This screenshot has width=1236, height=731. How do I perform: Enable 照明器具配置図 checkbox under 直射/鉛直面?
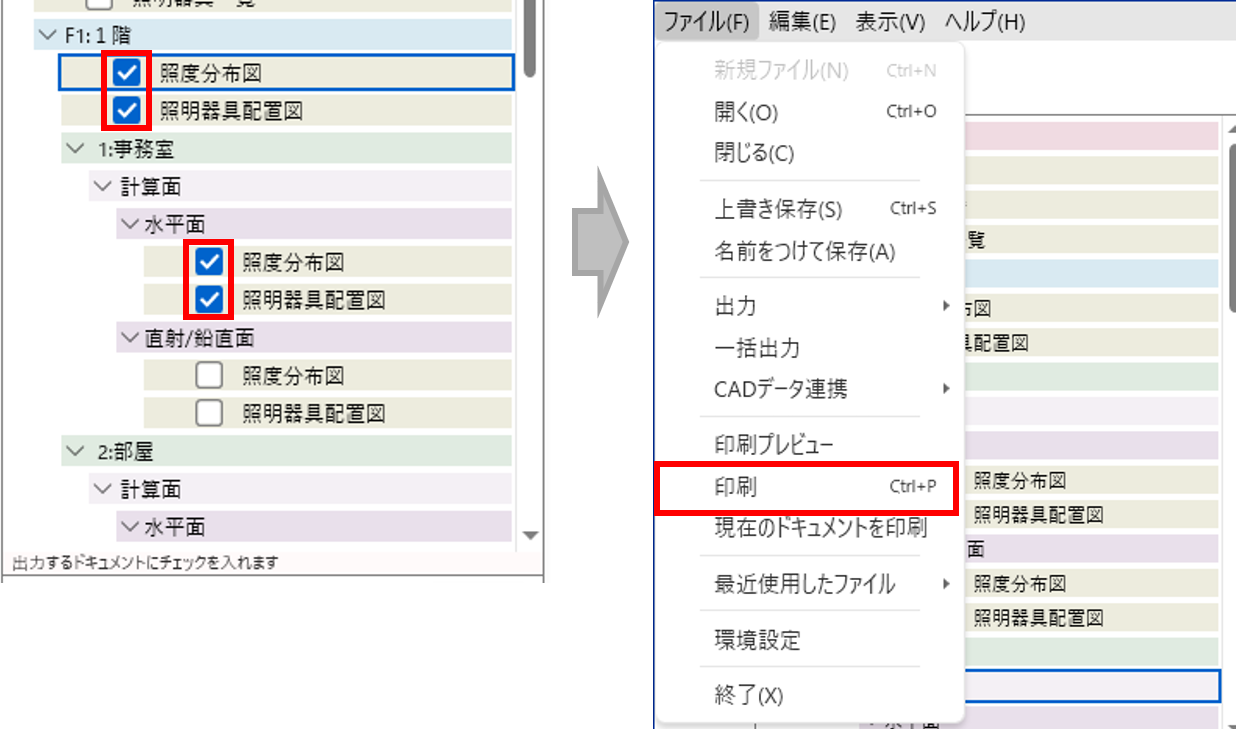[x=209, y=413]
